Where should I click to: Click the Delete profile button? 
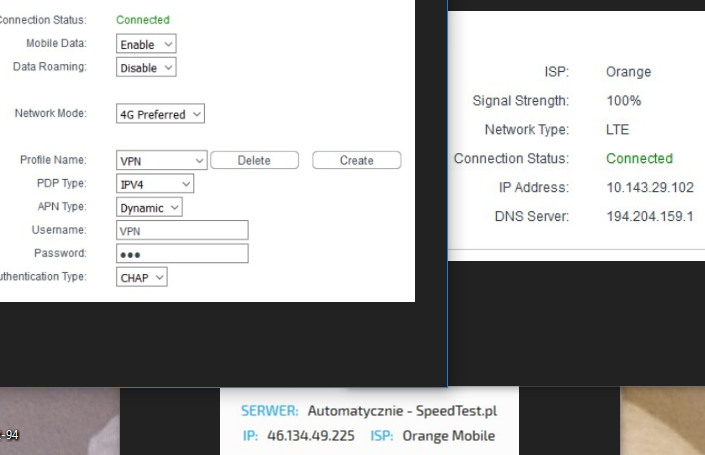coord(254,161)
